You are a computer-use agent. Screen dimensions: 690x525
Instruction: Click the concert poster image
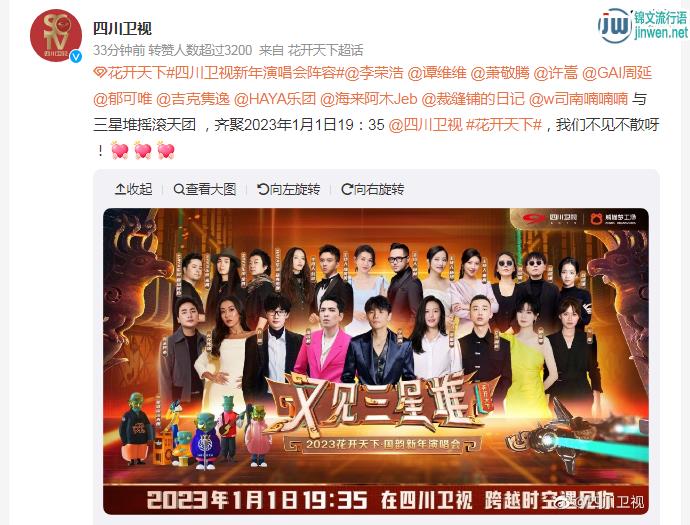tap(376, 361)
